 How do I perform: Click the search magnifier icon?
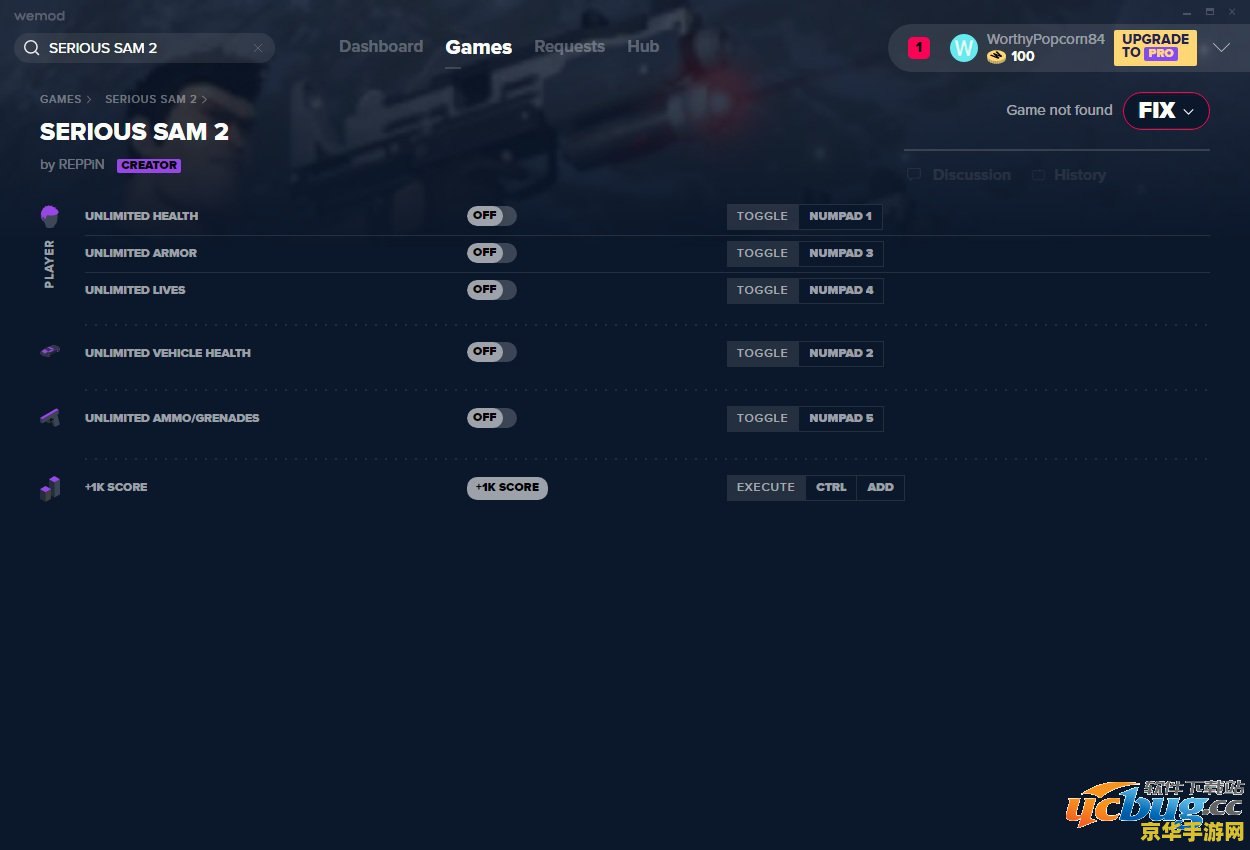tap(31, 48)
